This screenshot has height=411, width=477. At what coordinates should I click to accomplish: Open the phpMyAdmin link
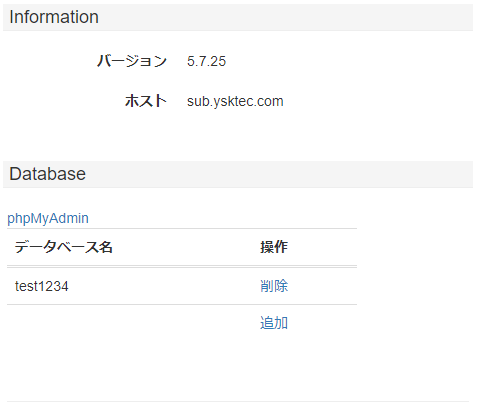48,218
